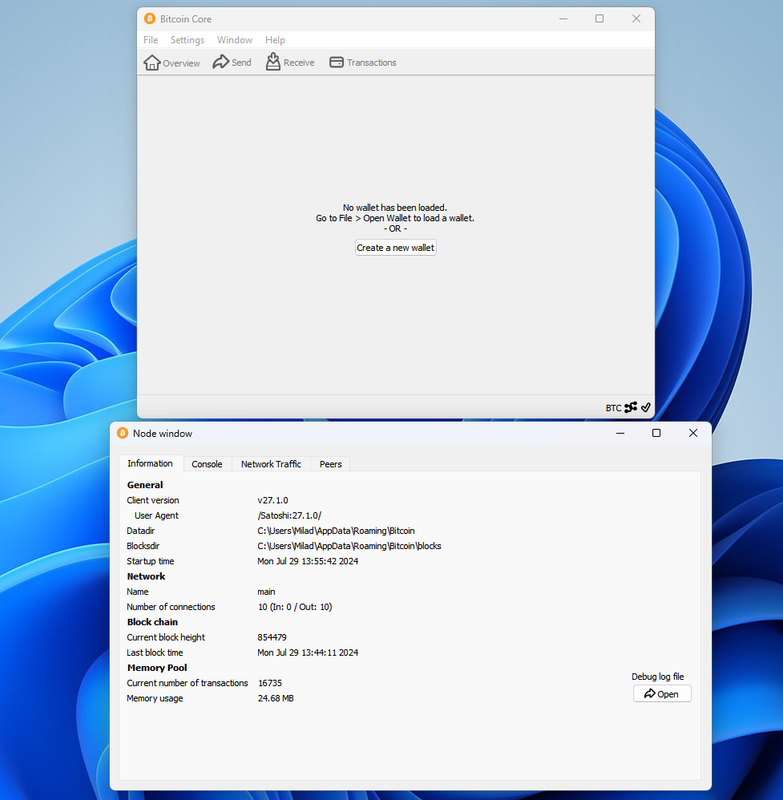783x800 pixels.
Task: Click the Blocksdir label
Action: click(x=143, y=546)
